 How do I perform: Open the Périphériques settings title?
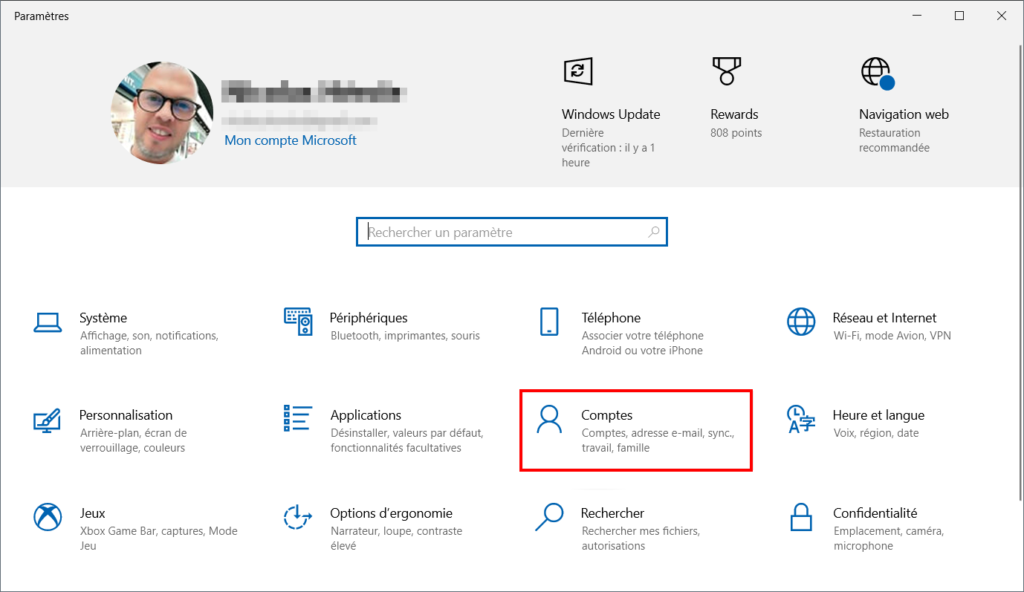click(368, 318)
